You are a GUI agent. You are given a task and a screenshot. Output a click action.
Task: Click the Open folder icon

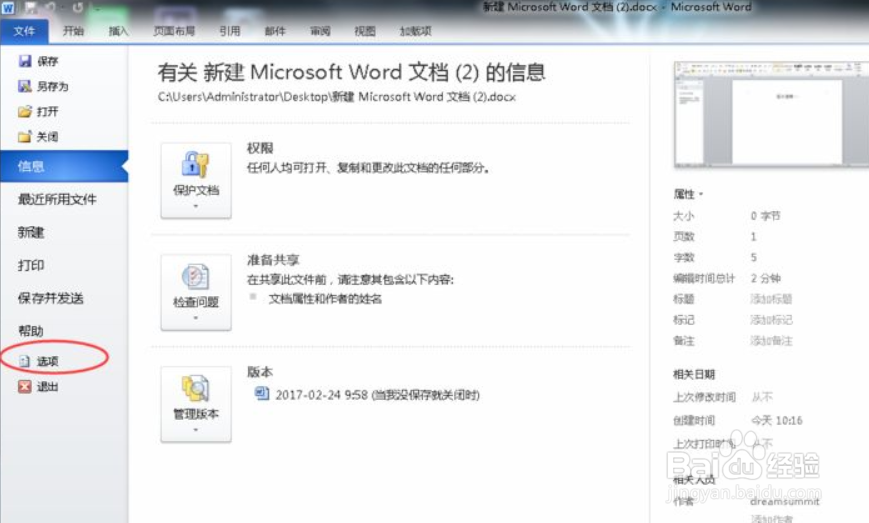pyautogui.click(x=25, y=111)
